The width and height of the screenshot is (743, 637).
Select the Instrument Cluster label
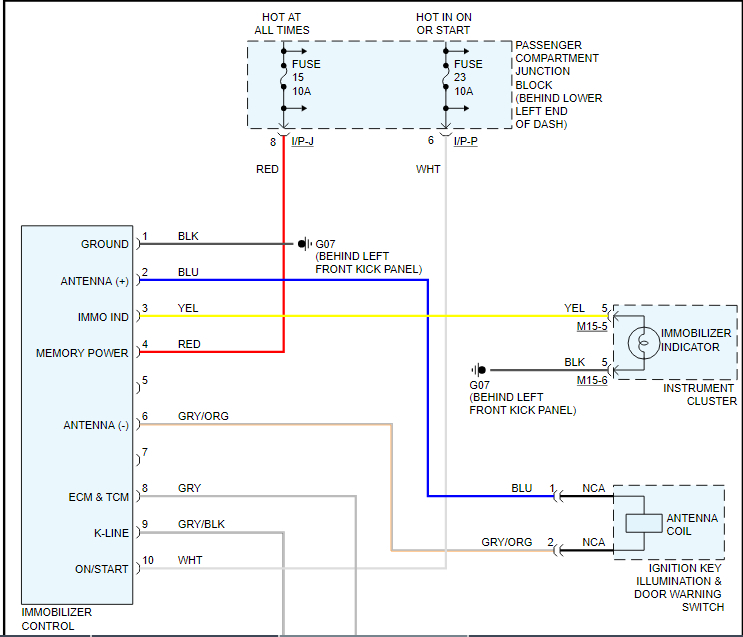(x=700, y=394)
